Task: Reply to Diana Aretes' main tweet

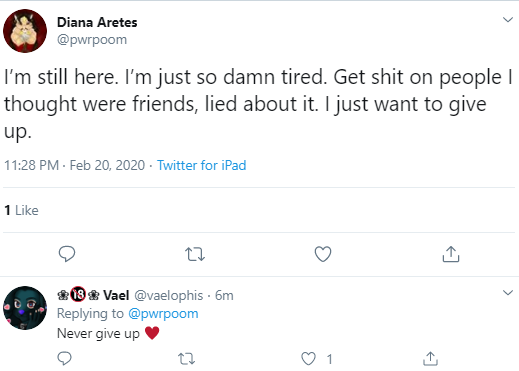Action: tap(67, 254)
